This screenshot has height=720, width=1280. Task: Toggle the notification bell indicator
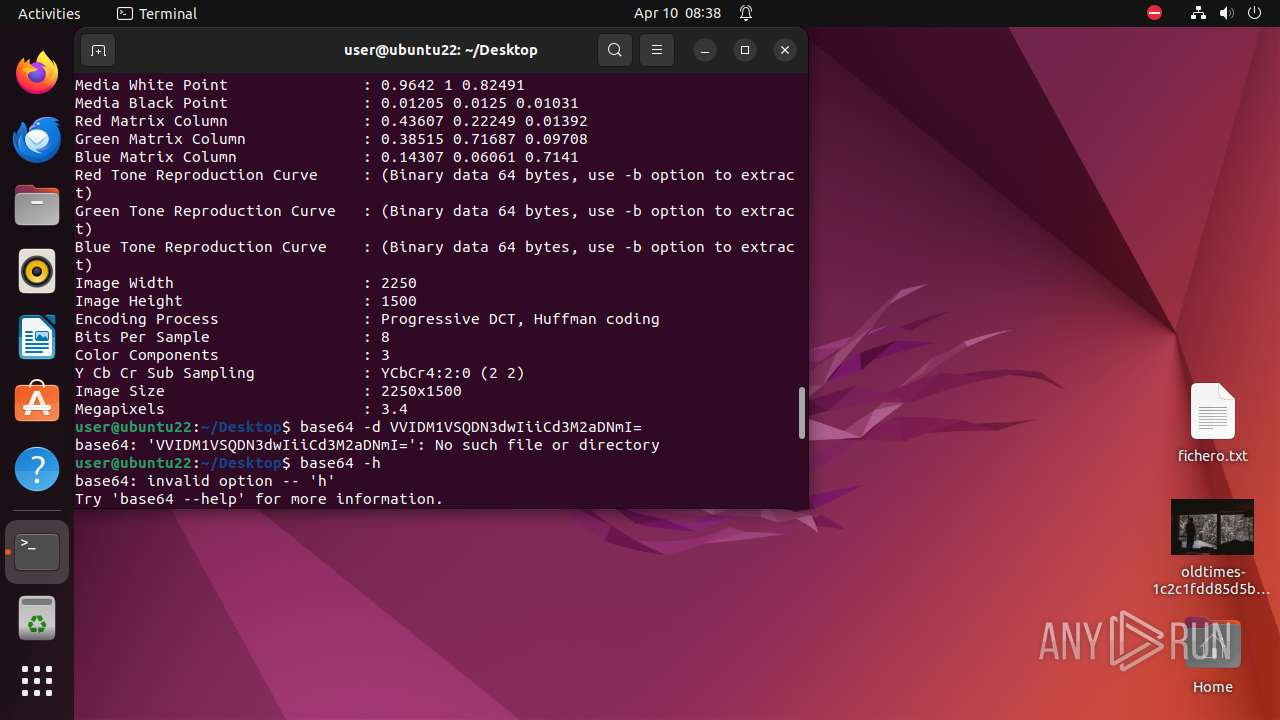click(746, 13)
